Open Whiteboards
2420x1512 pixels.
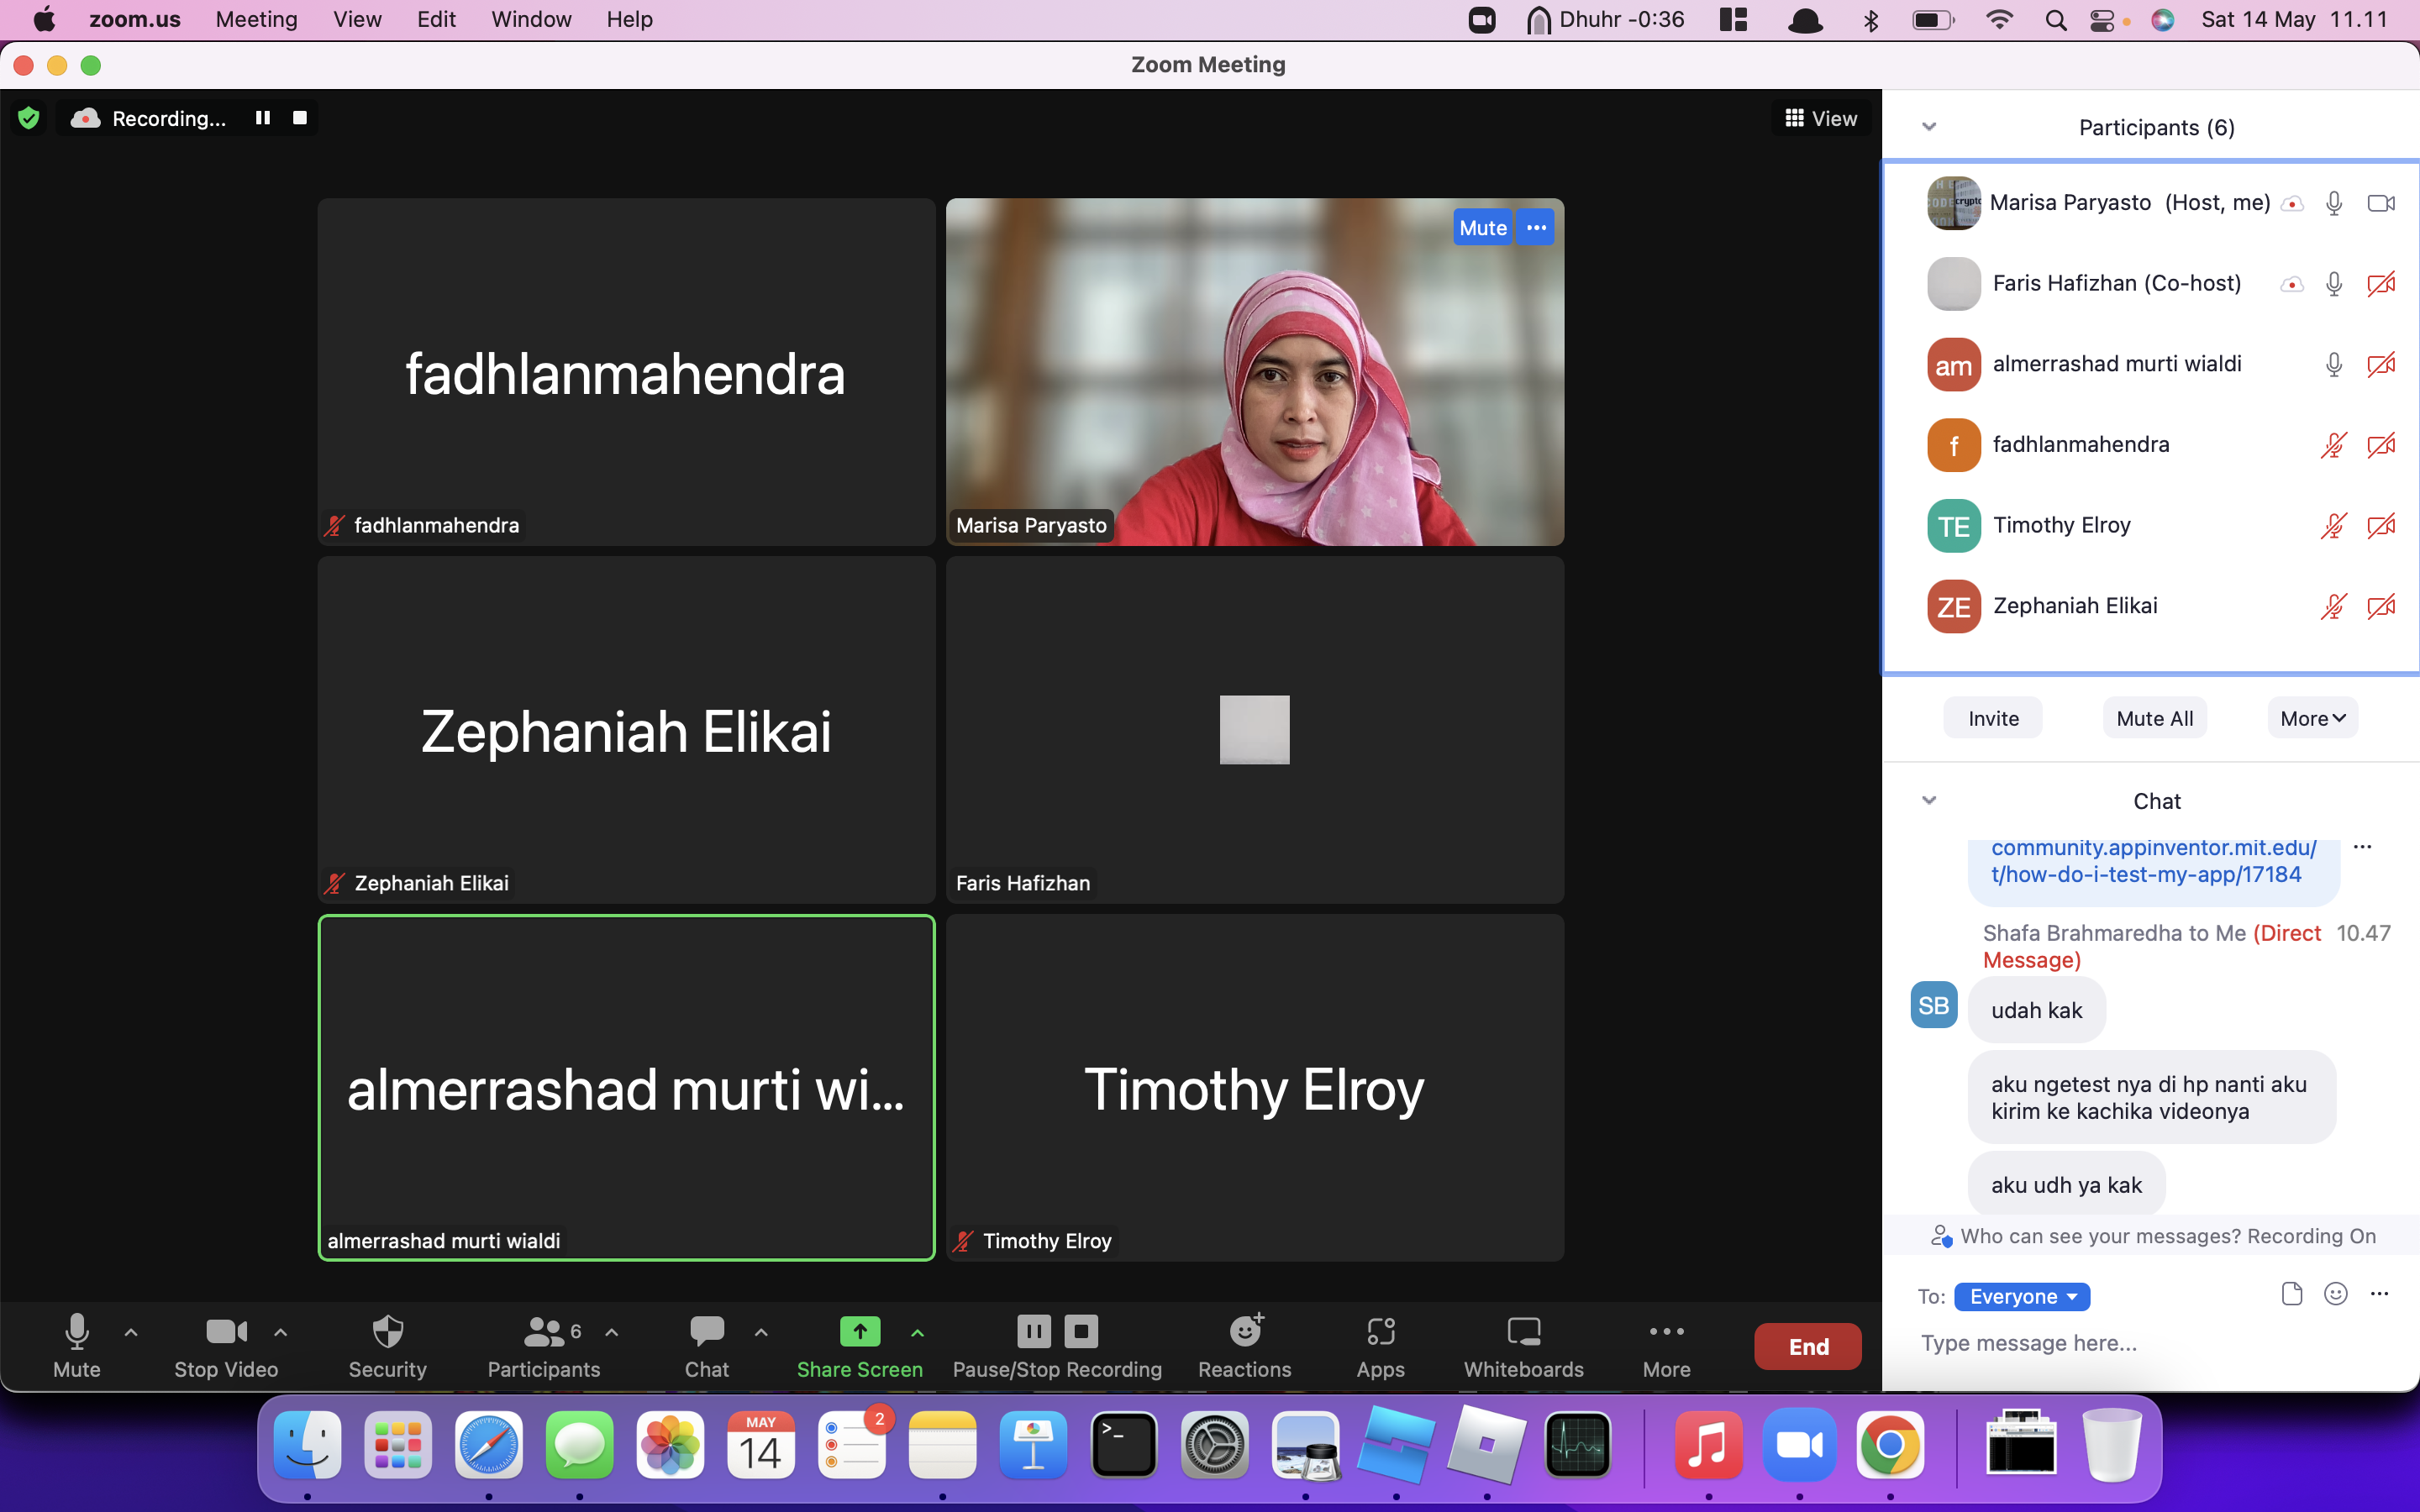tap(1524, 1346)
